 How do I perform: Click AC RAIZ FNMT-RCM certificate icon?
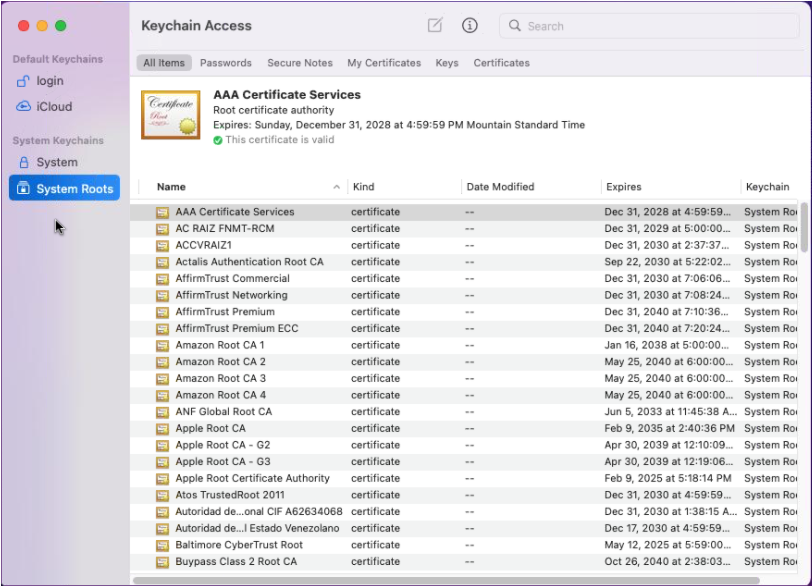coord(163,229)
